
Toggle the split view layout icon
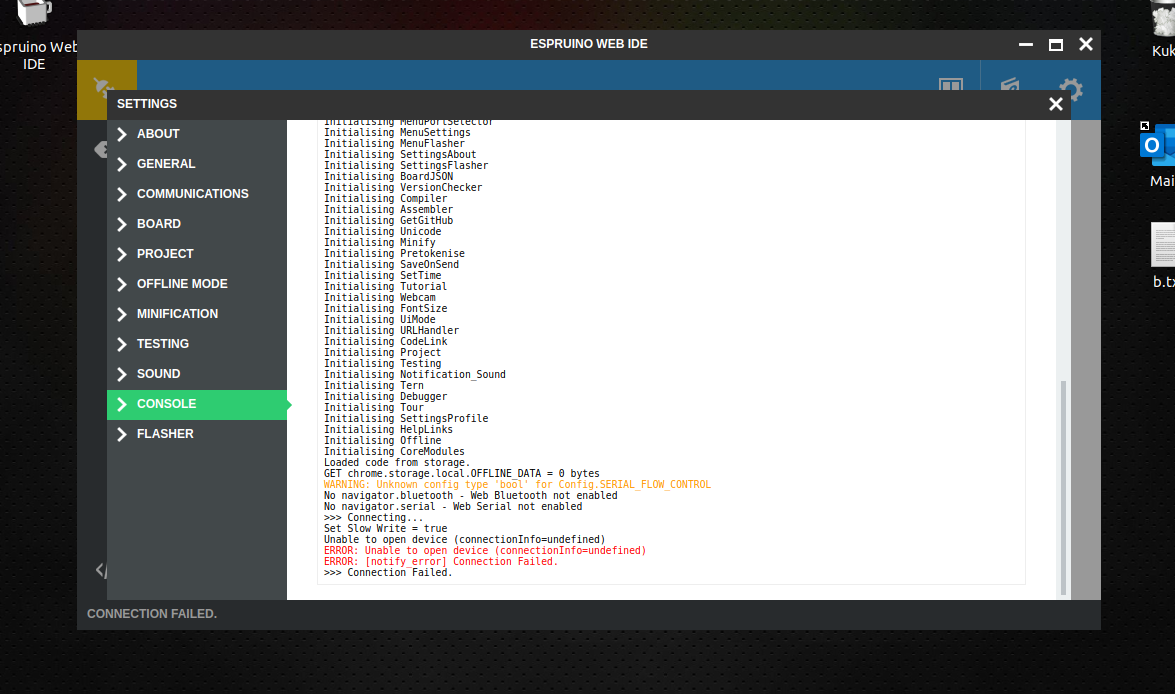951,84
